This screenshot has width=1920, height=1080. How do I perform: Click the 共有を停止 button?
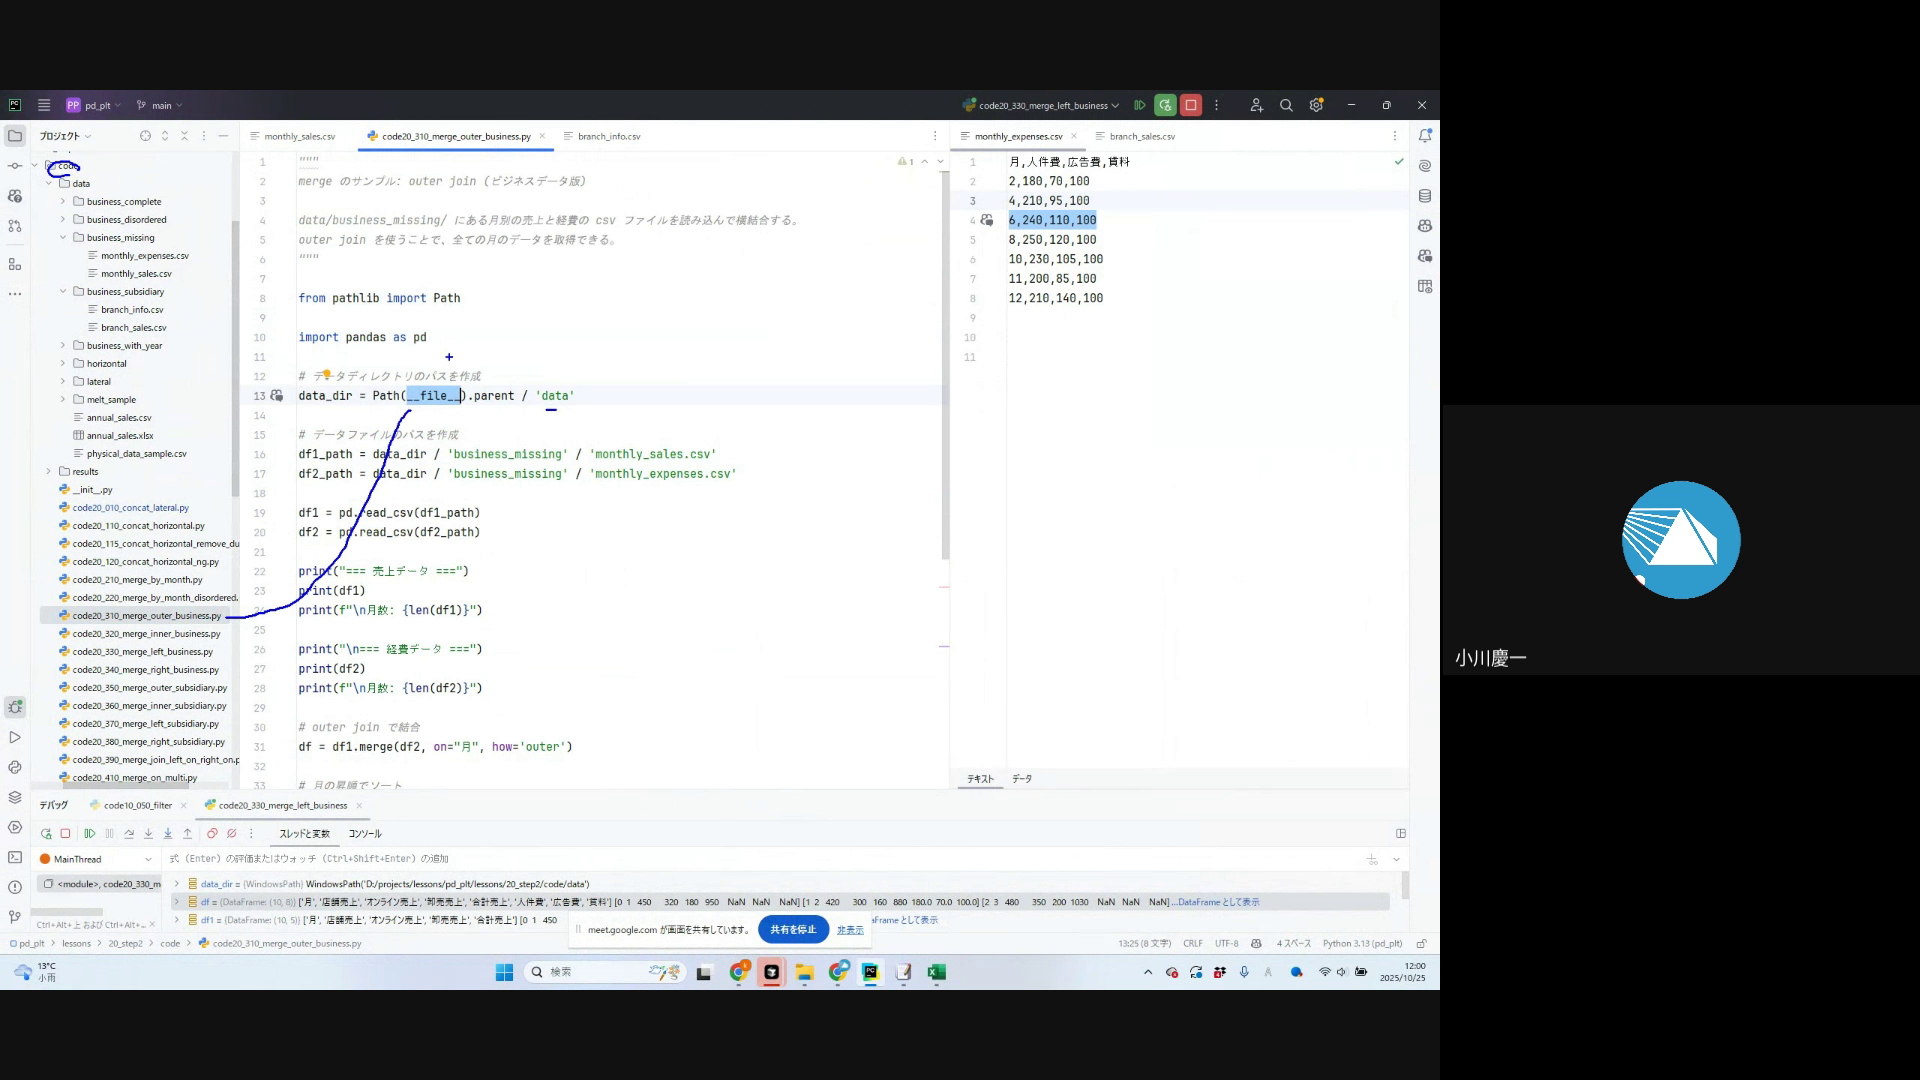coord(793,929)
